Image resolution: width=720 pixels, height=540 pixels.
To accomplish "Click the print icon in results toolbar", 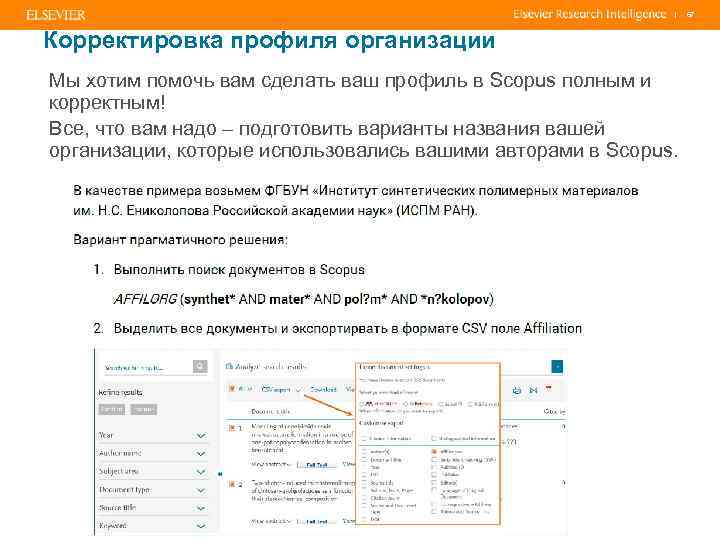I will click(517, 390).
